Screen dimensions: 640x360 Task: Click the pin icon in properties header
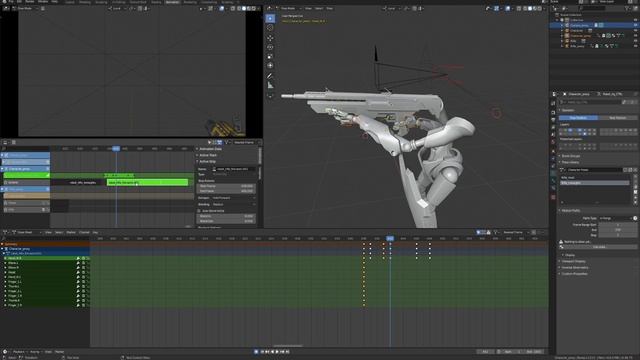tap(636, 94)
